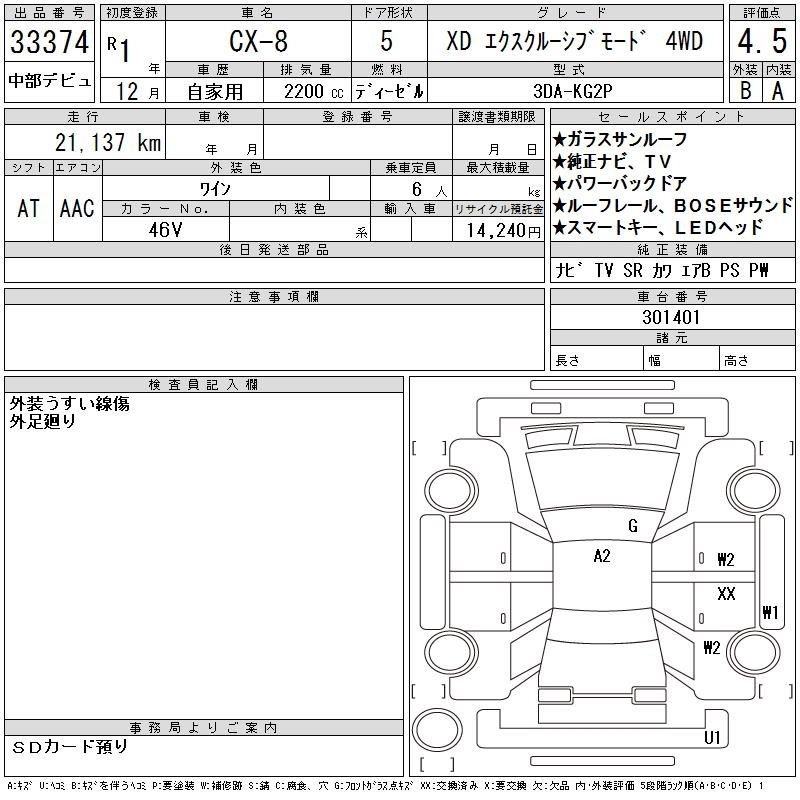Click sales point ガラスサンルーフ

click(x=620, y=139)
